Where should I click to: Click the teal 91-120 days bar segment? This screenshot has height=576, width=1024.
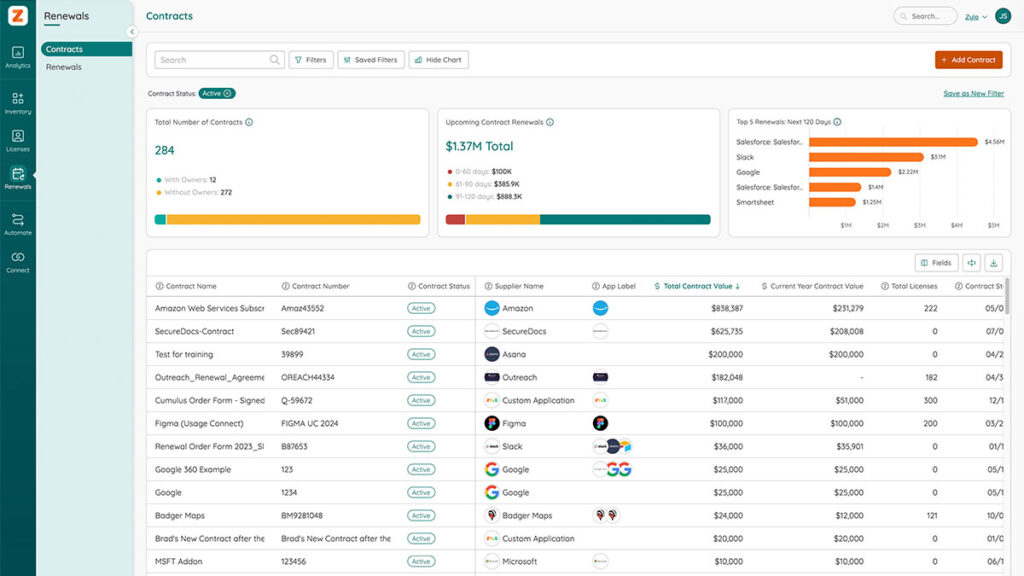click(625, 219)
